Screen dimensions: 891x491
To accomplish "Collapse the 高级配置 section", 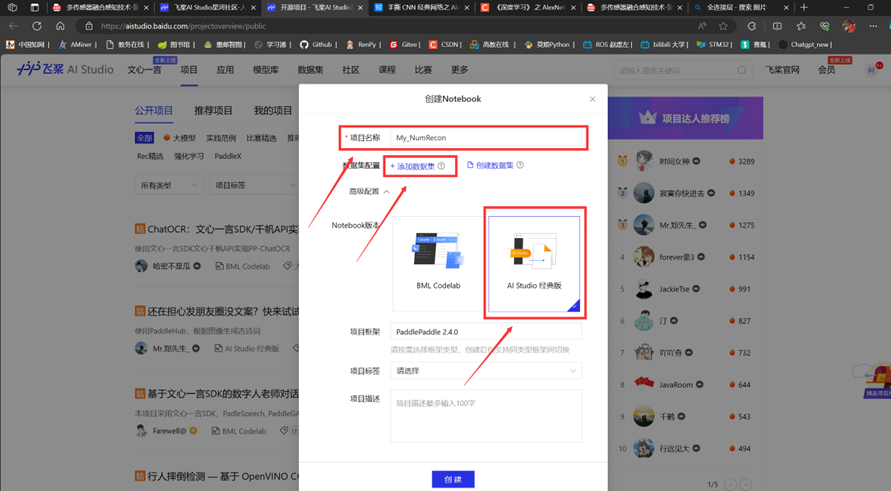I will click(x=369, y=192).
